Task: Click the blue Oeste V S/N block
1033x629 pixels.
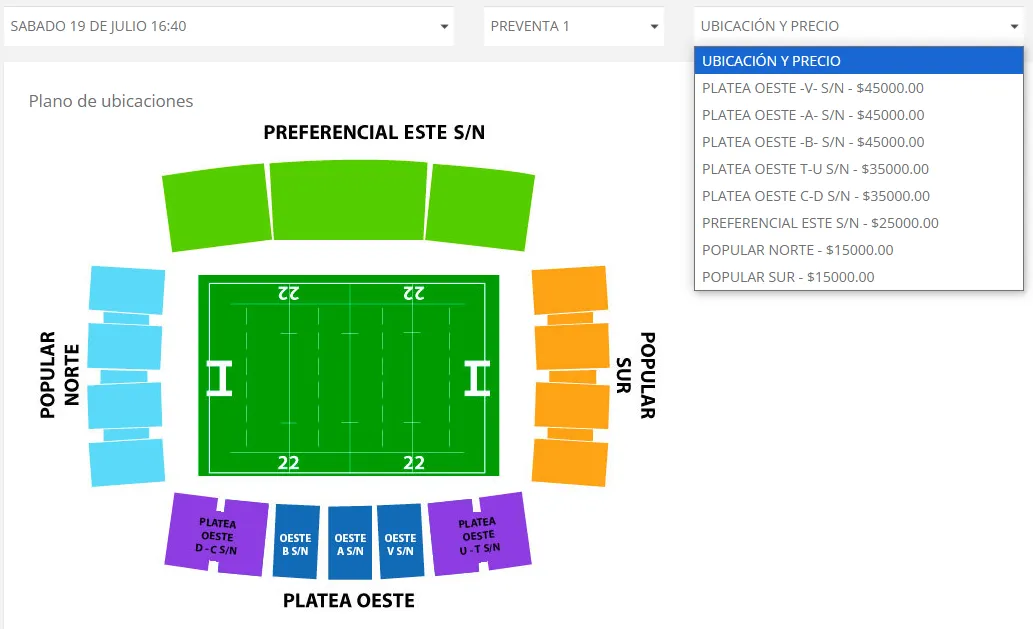Action: point(400,543)
